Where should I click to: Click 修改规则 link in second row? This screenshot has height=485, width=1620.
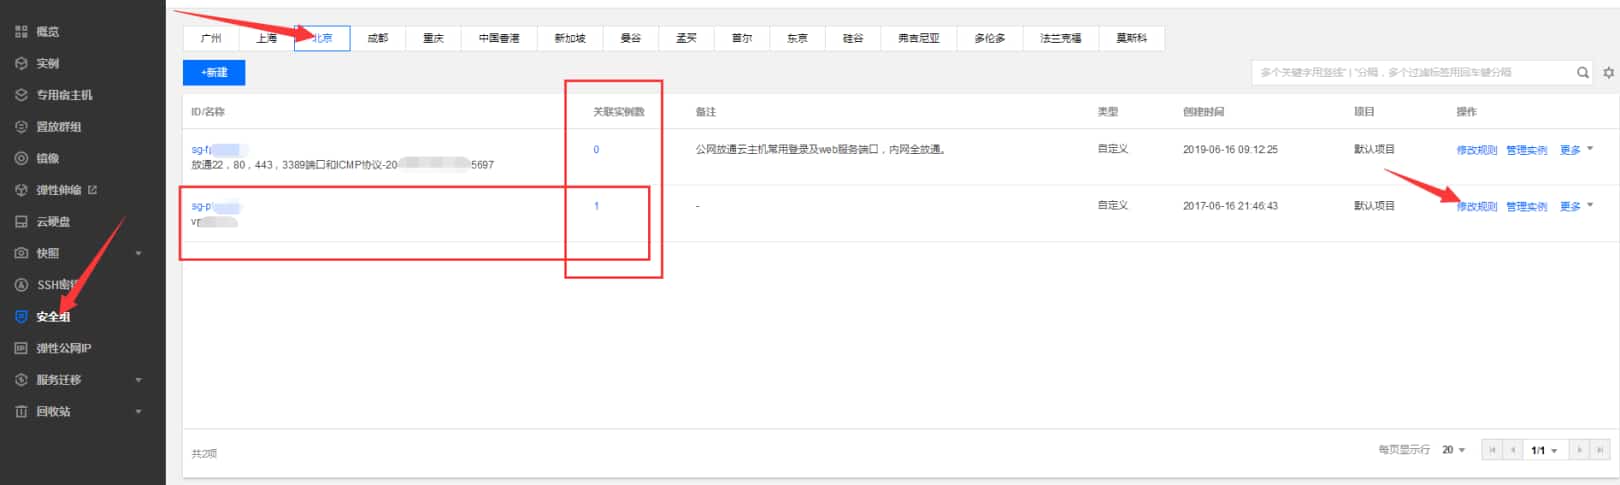coord(1476,207)
